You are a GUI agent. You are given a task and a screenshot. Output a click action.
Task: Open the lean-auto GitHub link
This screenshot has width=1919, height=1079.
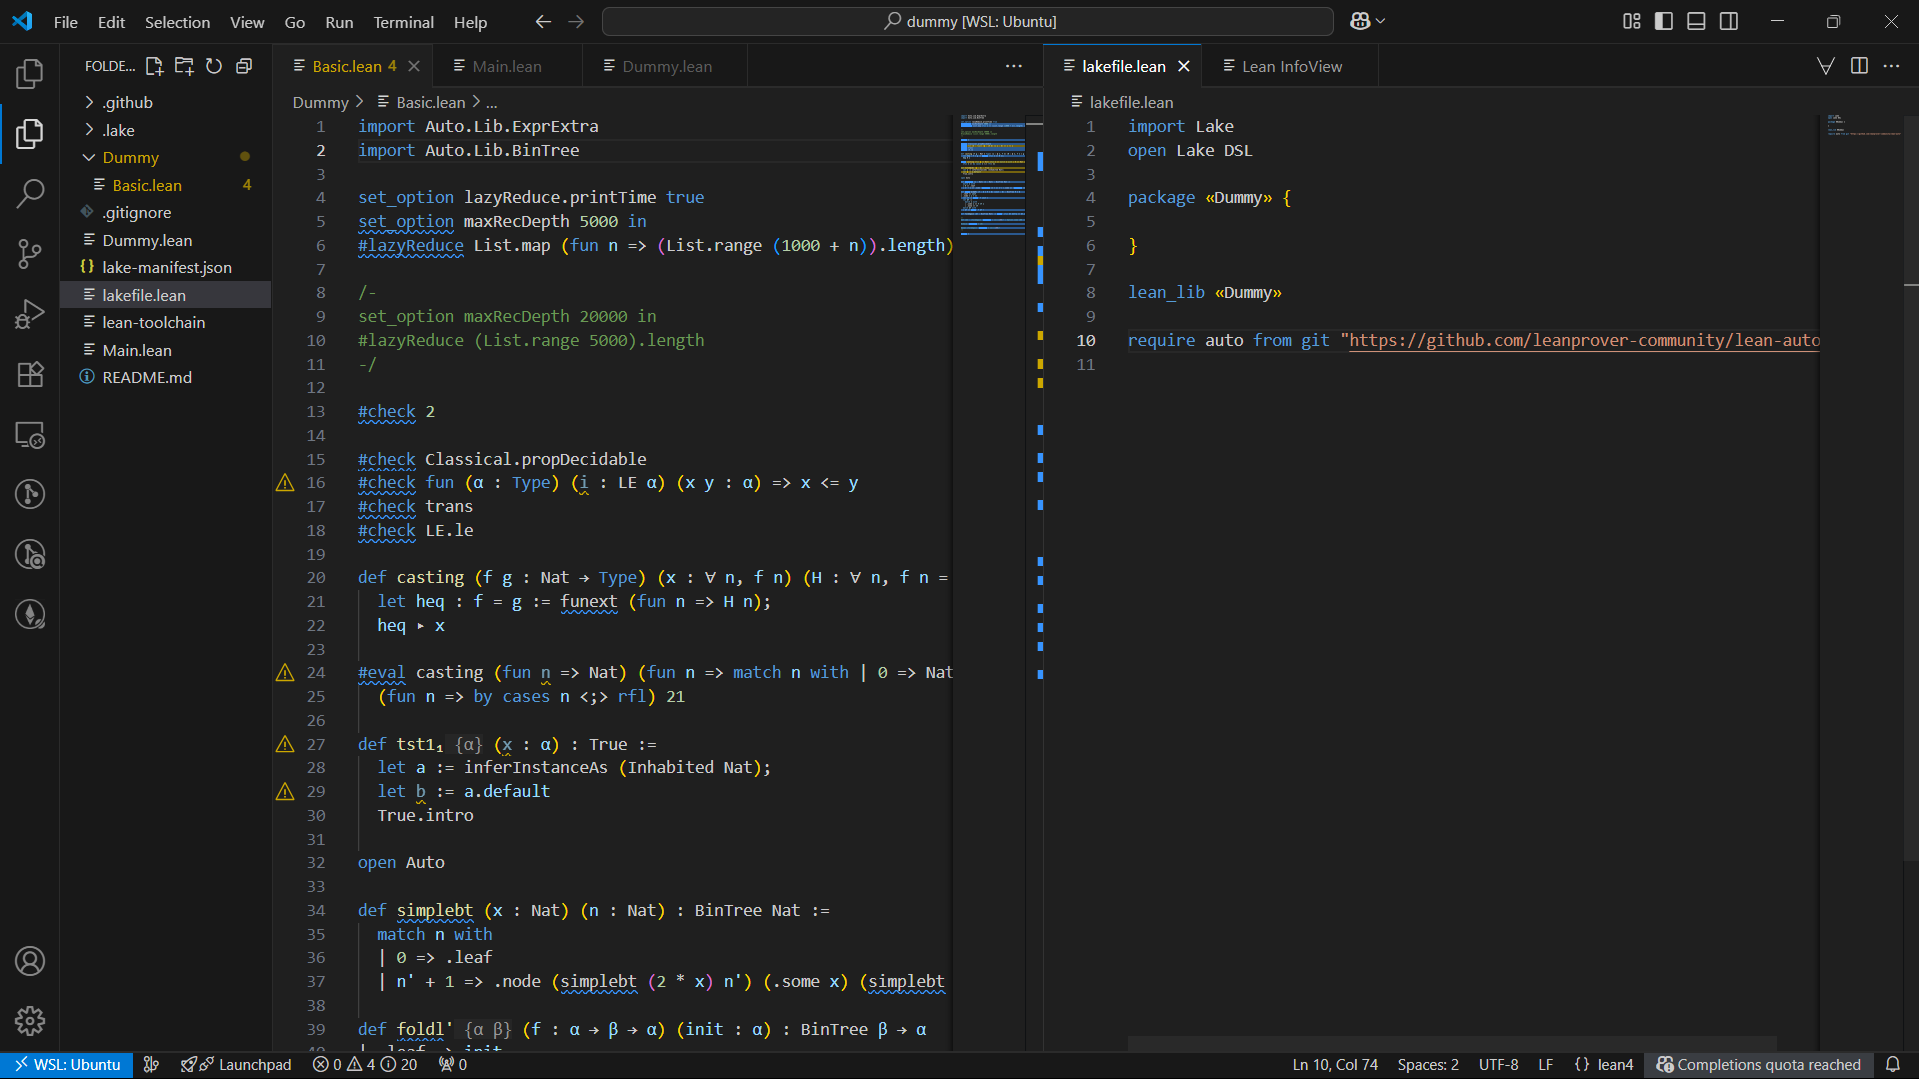coord(1583,340)
